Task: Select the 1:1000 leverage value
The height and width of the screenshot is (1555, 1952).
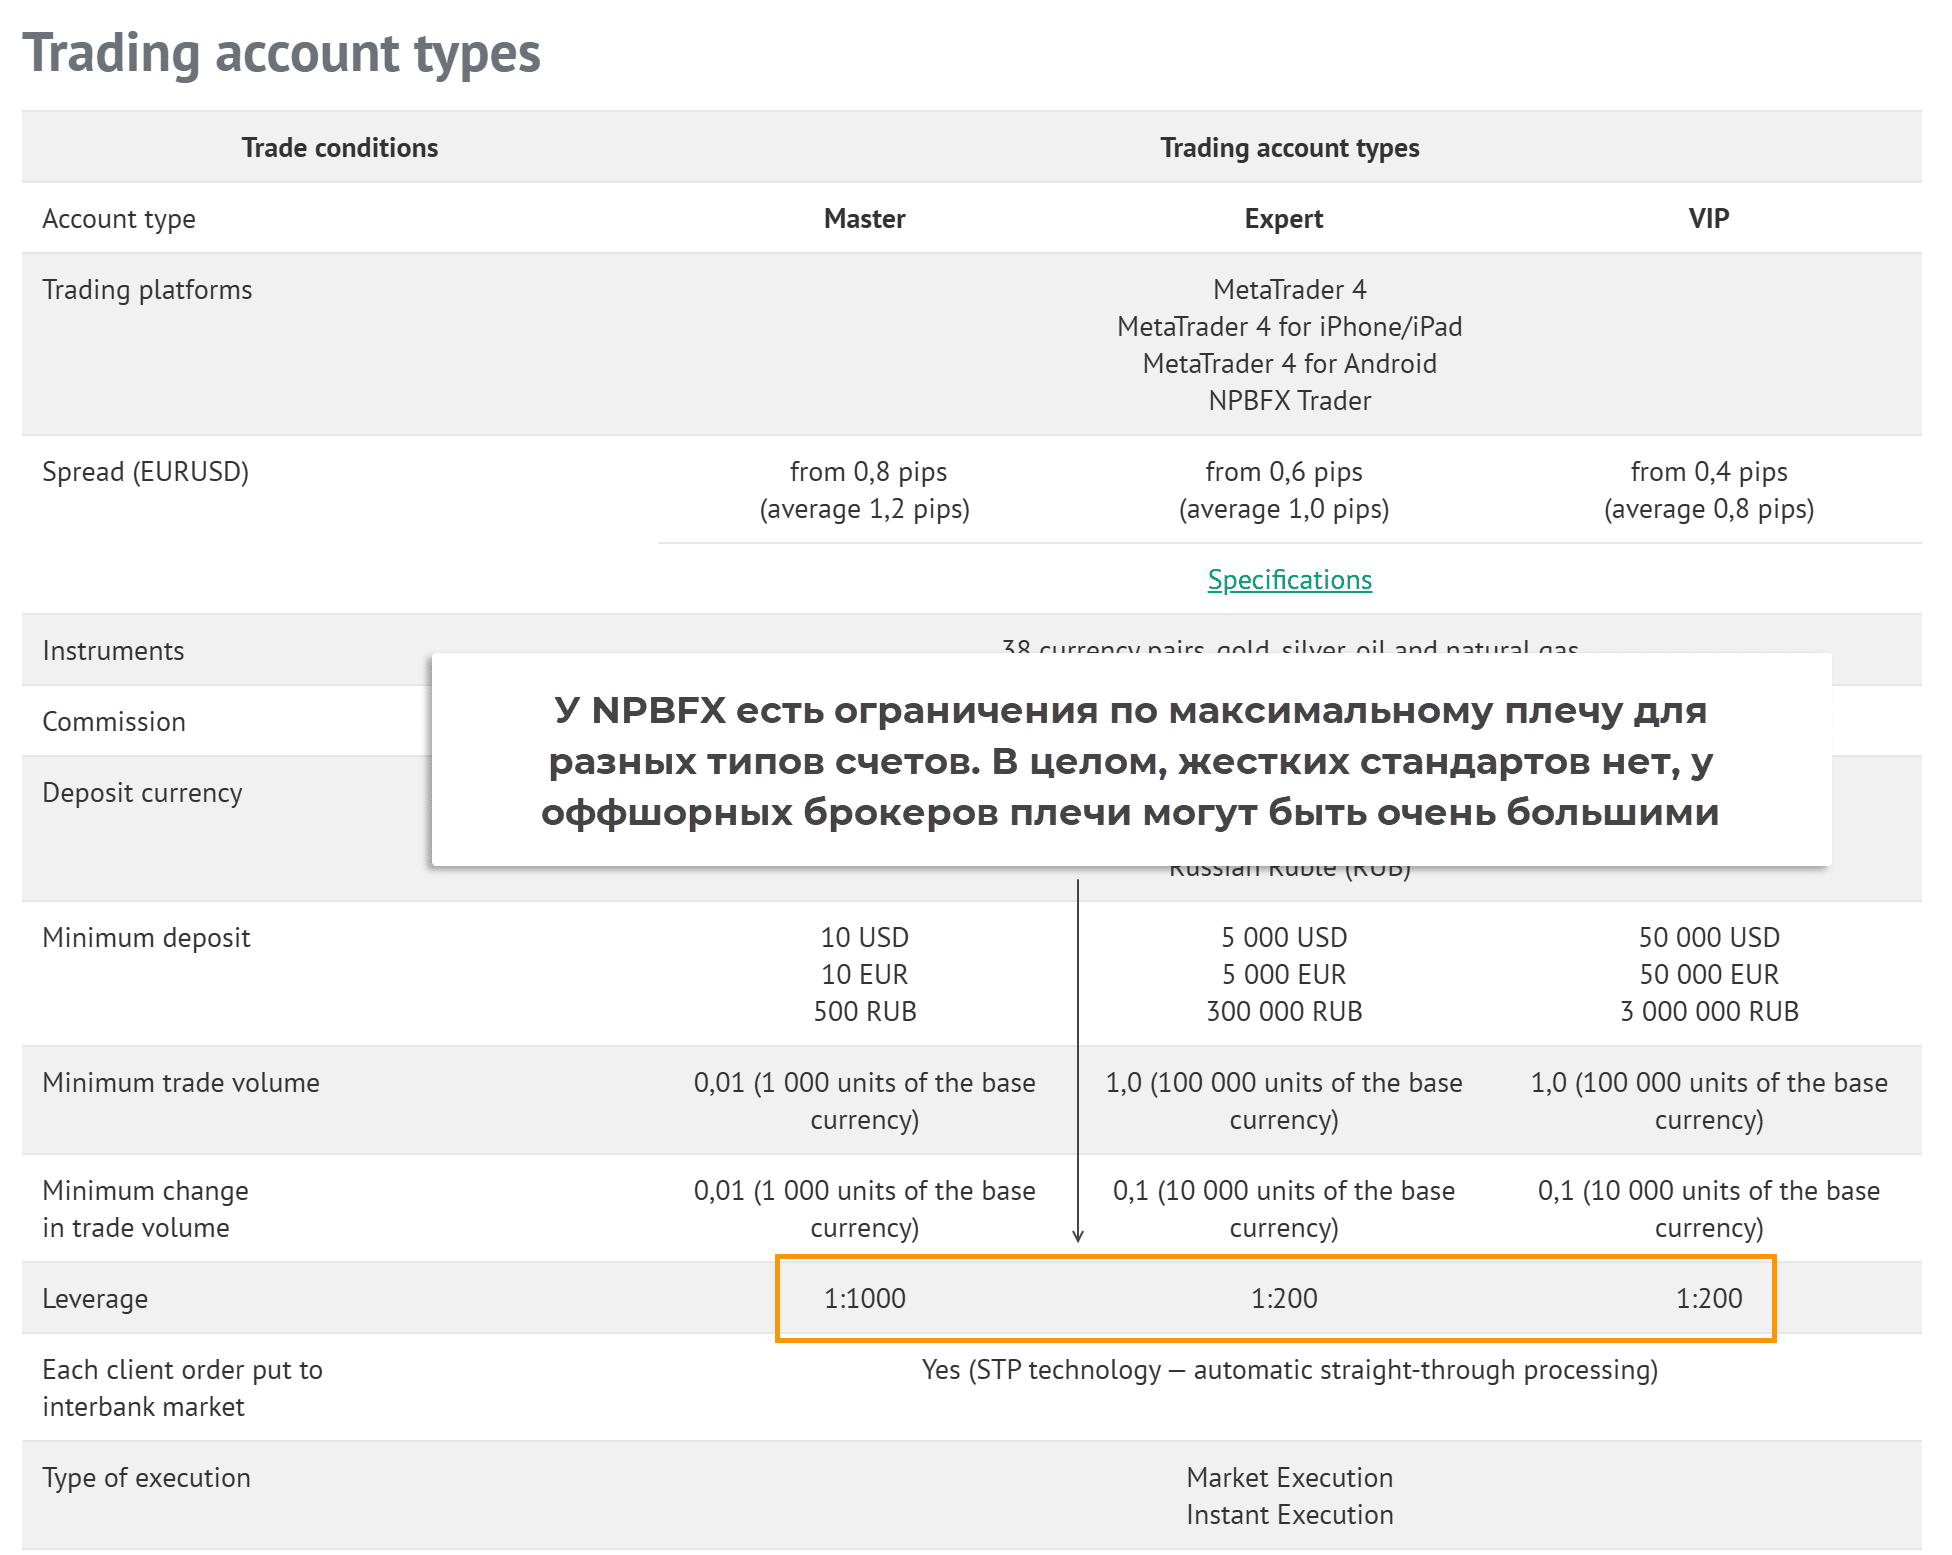Action: point(864,1298)
